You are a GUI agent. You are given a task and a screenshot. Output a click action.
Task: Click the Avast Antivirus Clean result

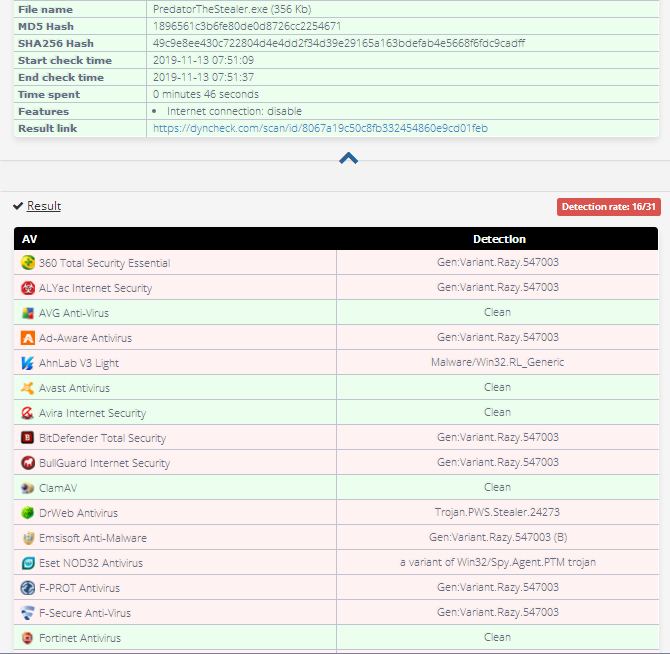click(497, 387)
